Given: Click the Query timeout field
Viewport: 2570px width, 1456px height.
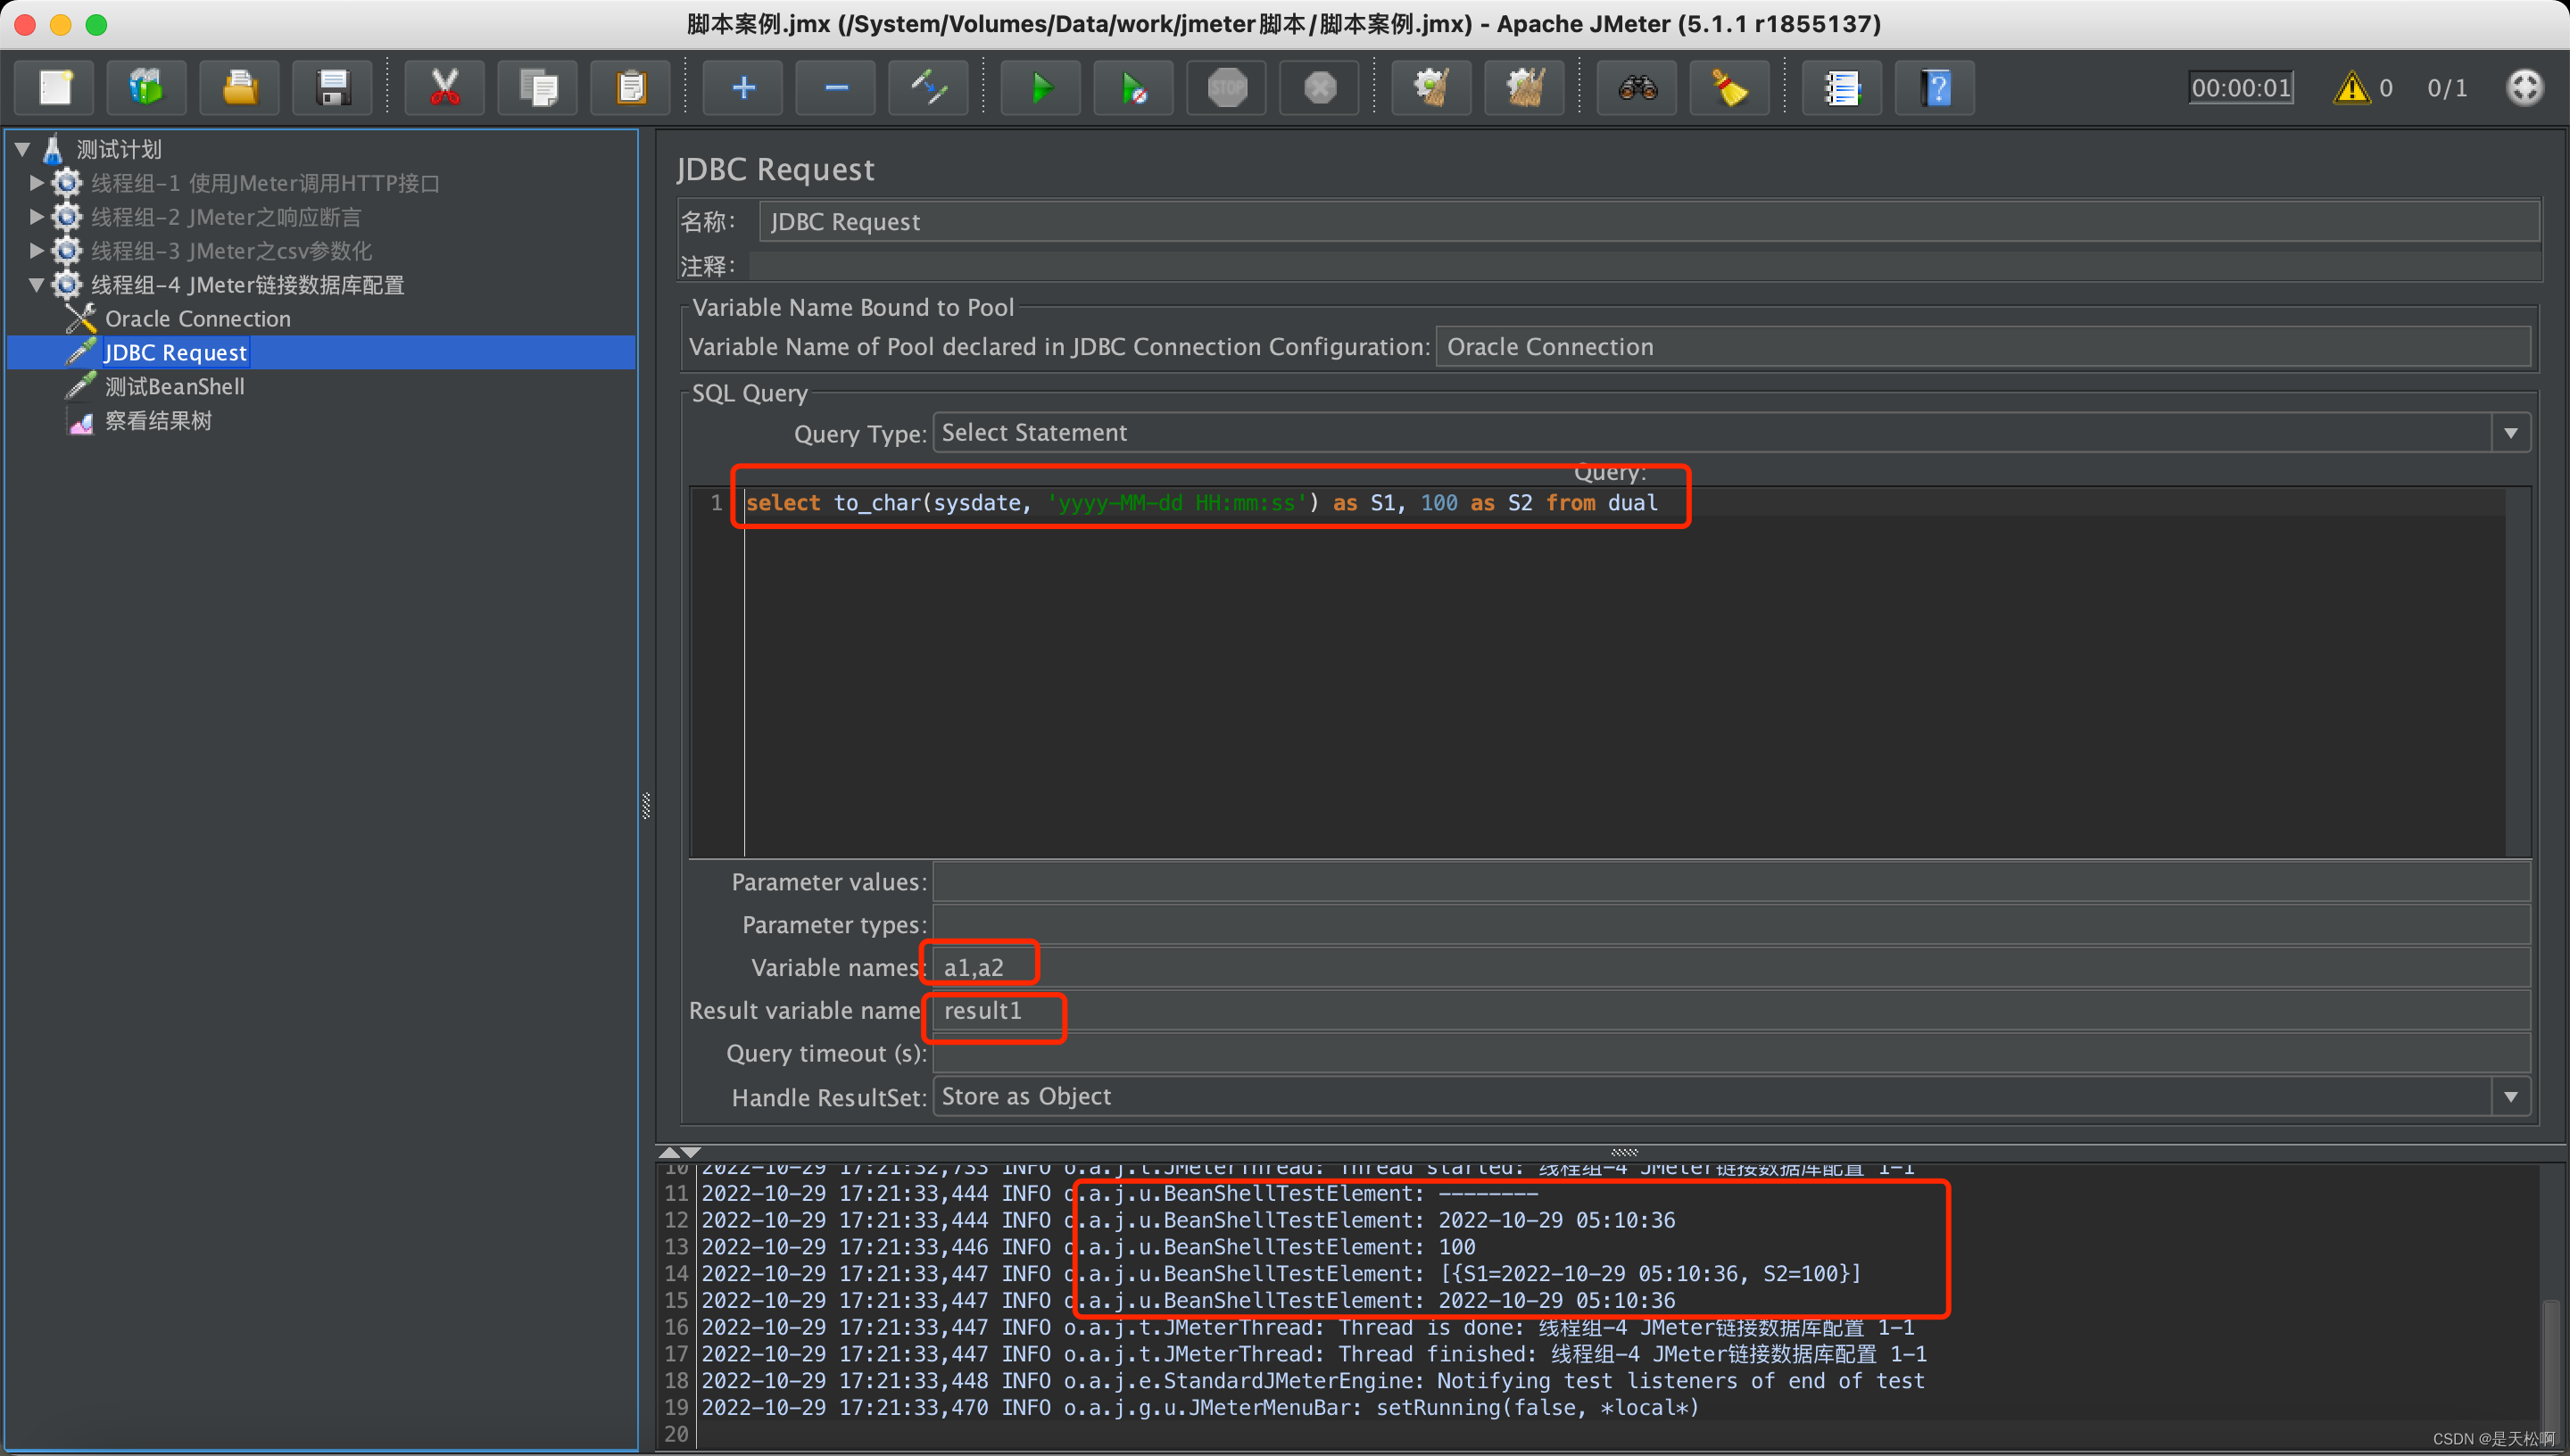Looking at the screenshot, I should [1732, 1054].
